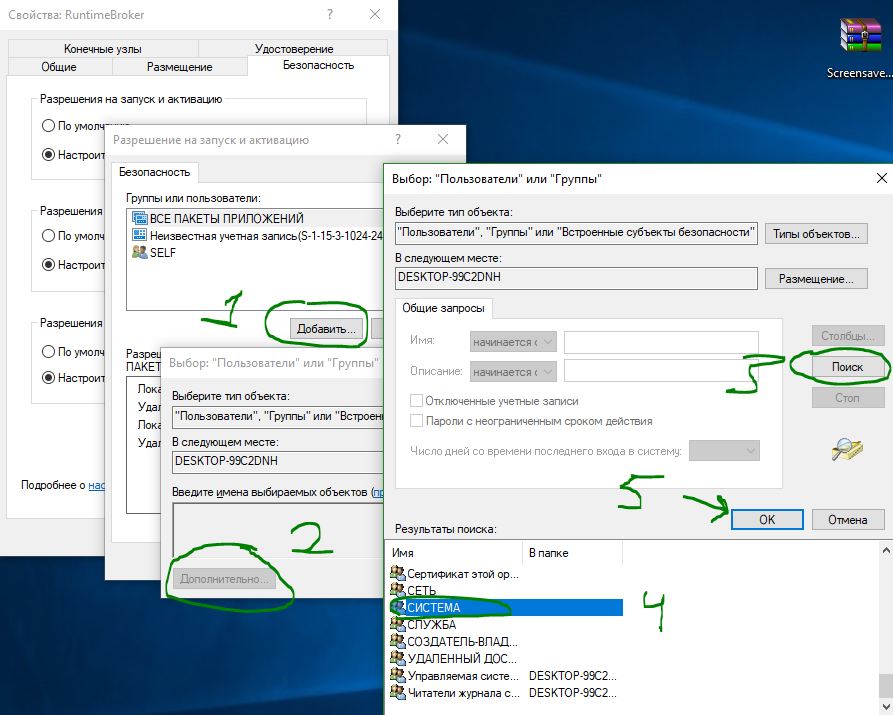Click the Добавить... button

pyautogui.click(x=327, y=329)
